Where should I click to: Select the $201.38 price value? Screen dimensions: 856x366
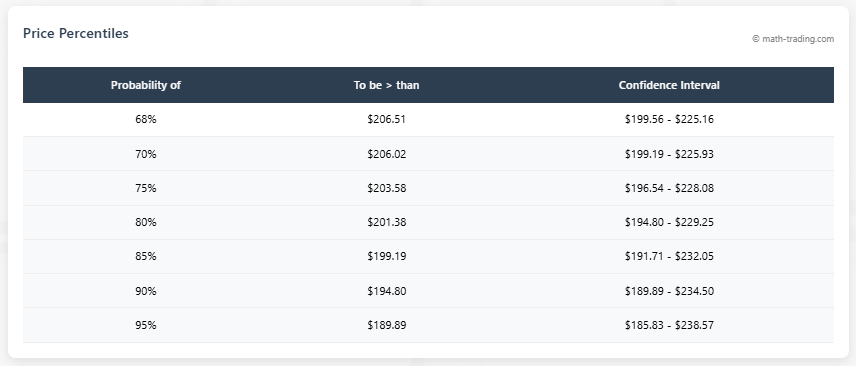click(387, 222)
